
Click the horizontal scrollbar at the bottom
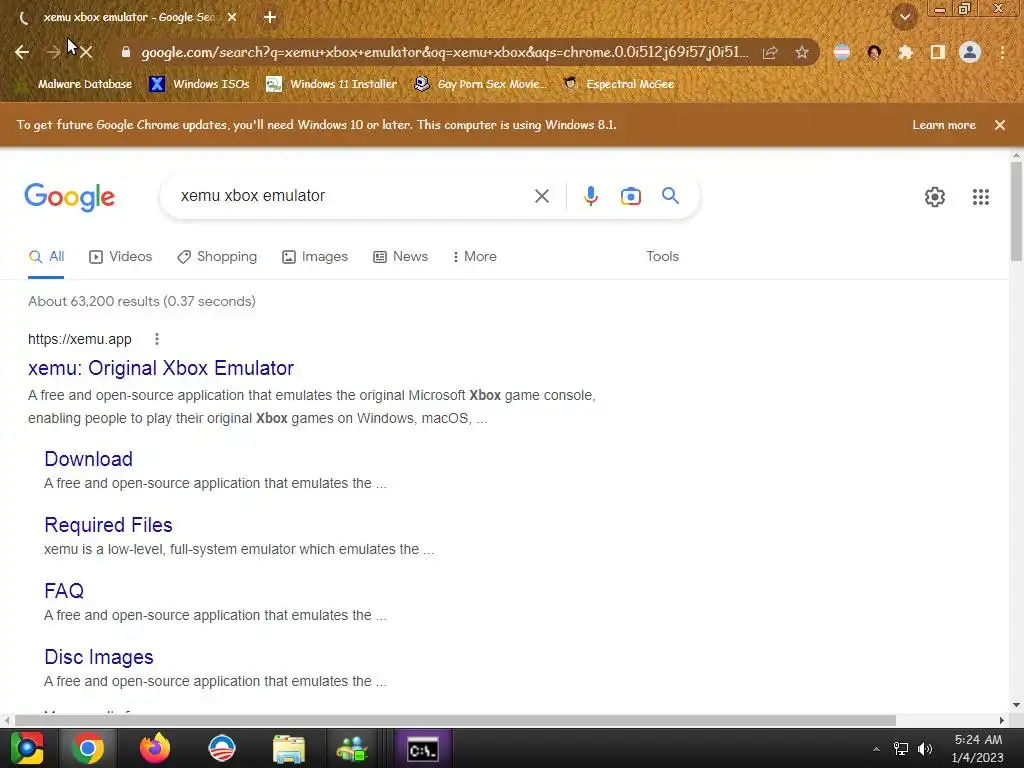tap(455, 720)
